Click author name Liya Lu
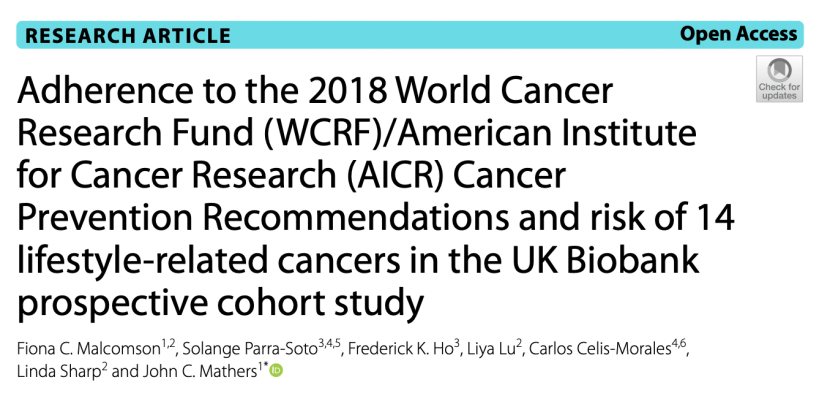The height and width of the screenshot is (396, 830). (x=491, y=350)
